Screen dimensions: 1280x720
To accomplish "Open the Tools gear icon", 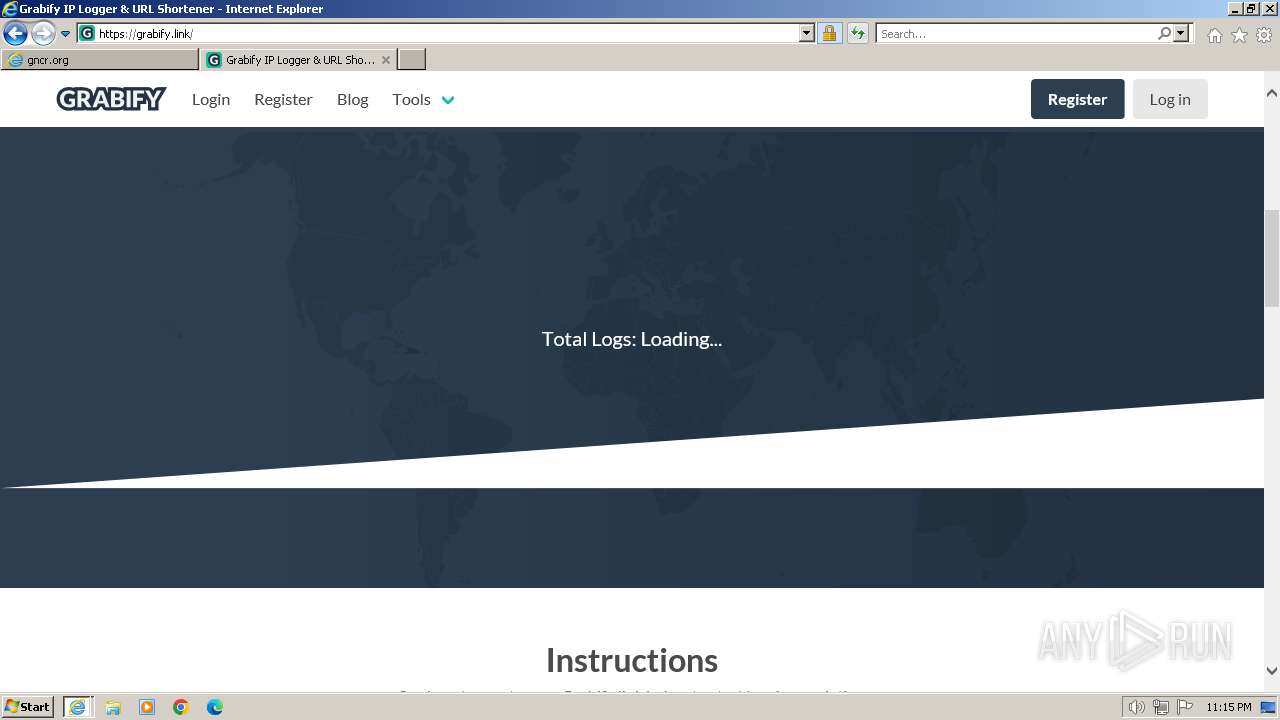I will coord(1264,35).
